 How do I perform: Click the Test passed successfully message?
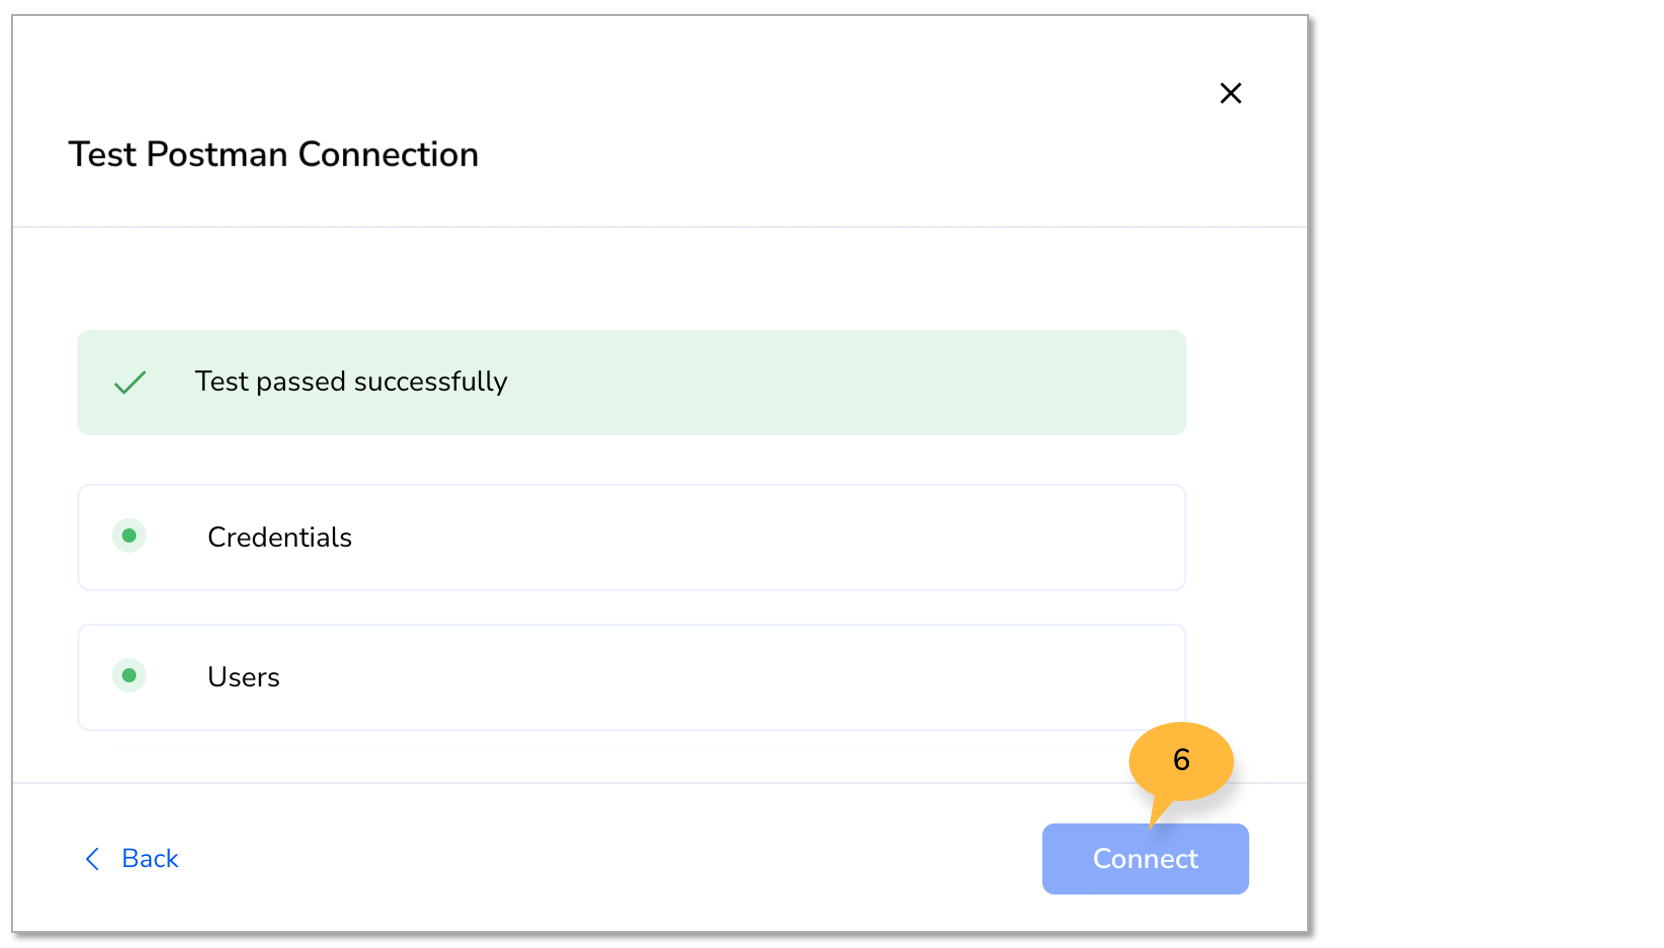point(351,382)
